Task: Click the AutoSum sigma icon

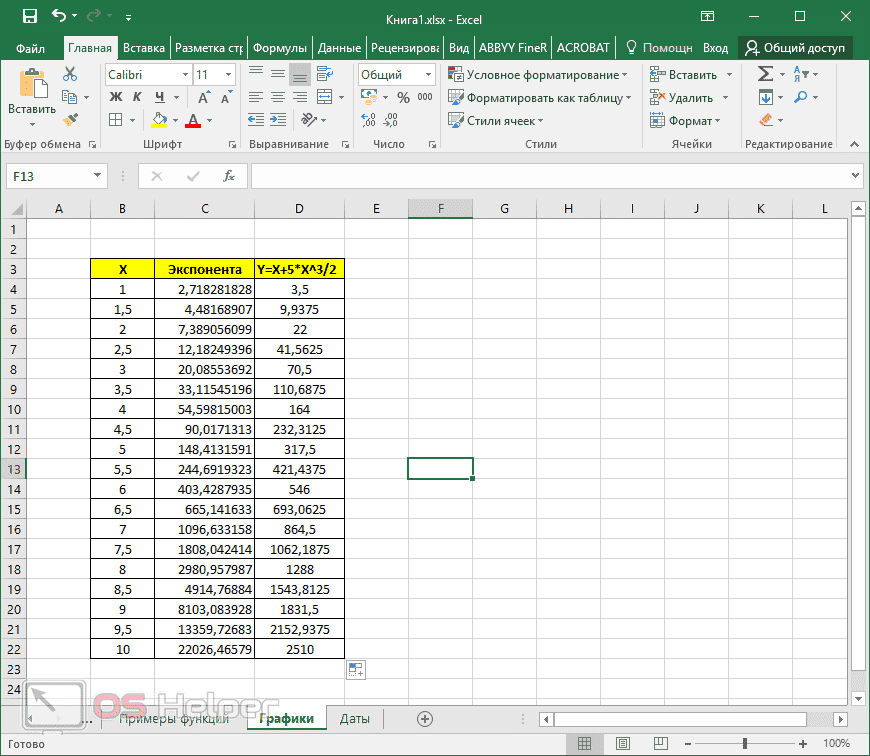Action: 765,74
